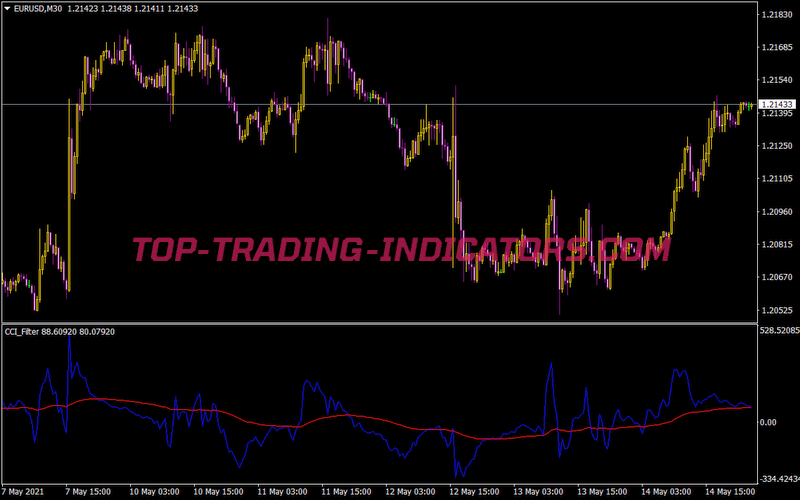
Task: Click the 1.21105 level on price scale
Action: pos(777,179)
